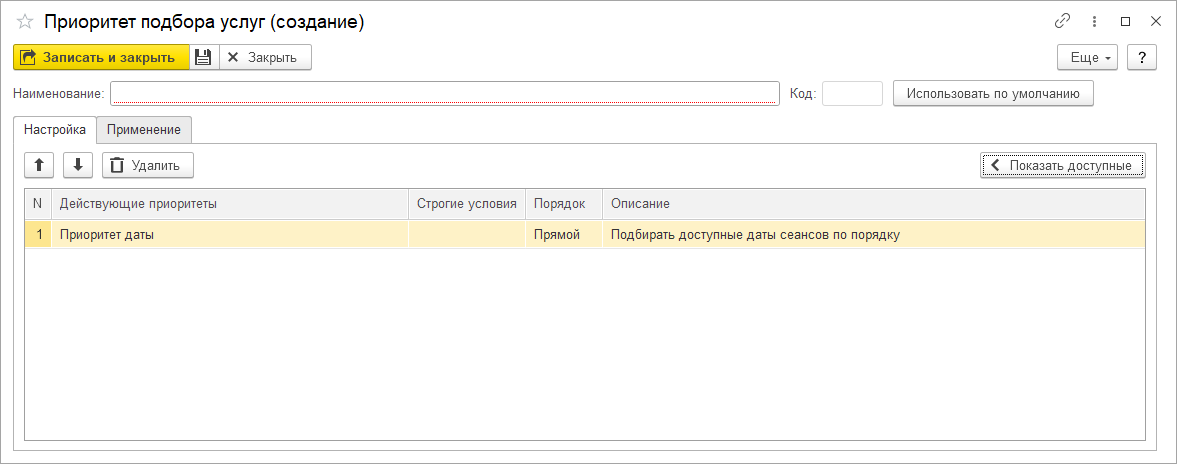Open the three-dot window menu
Image resolution: width=1177 pixels, height=464 pixels.
point(1095,22)
